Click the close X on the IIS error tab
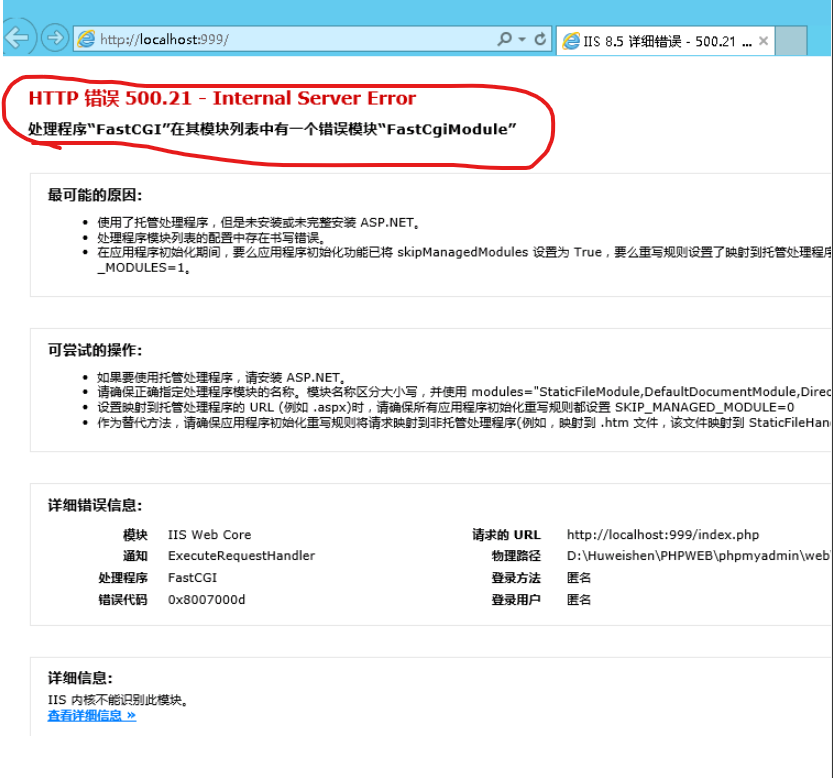Image resolution: width=836 pixels, height=778 pixels. click(763, 40)
